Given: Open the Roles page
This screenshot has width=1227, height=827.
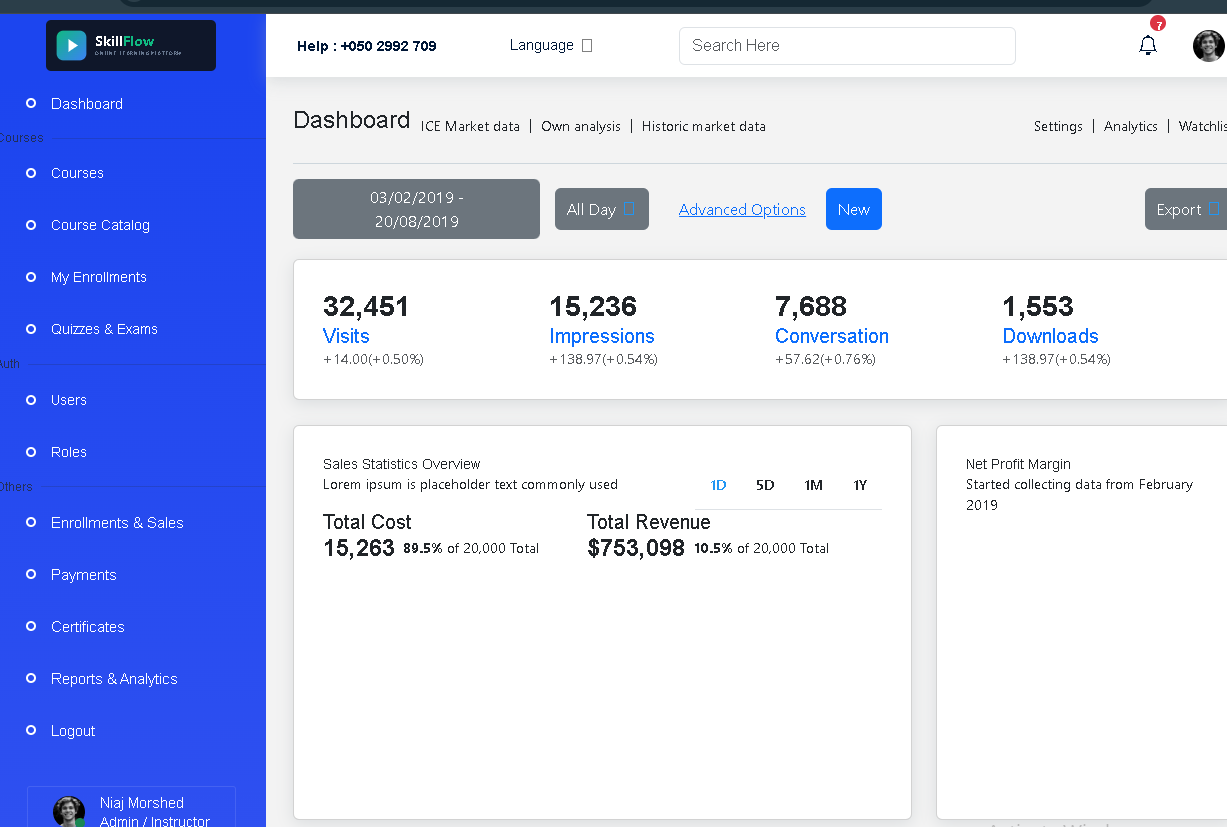Looking at the screenshot, I should pyautogui.click(x=69, y=452).
